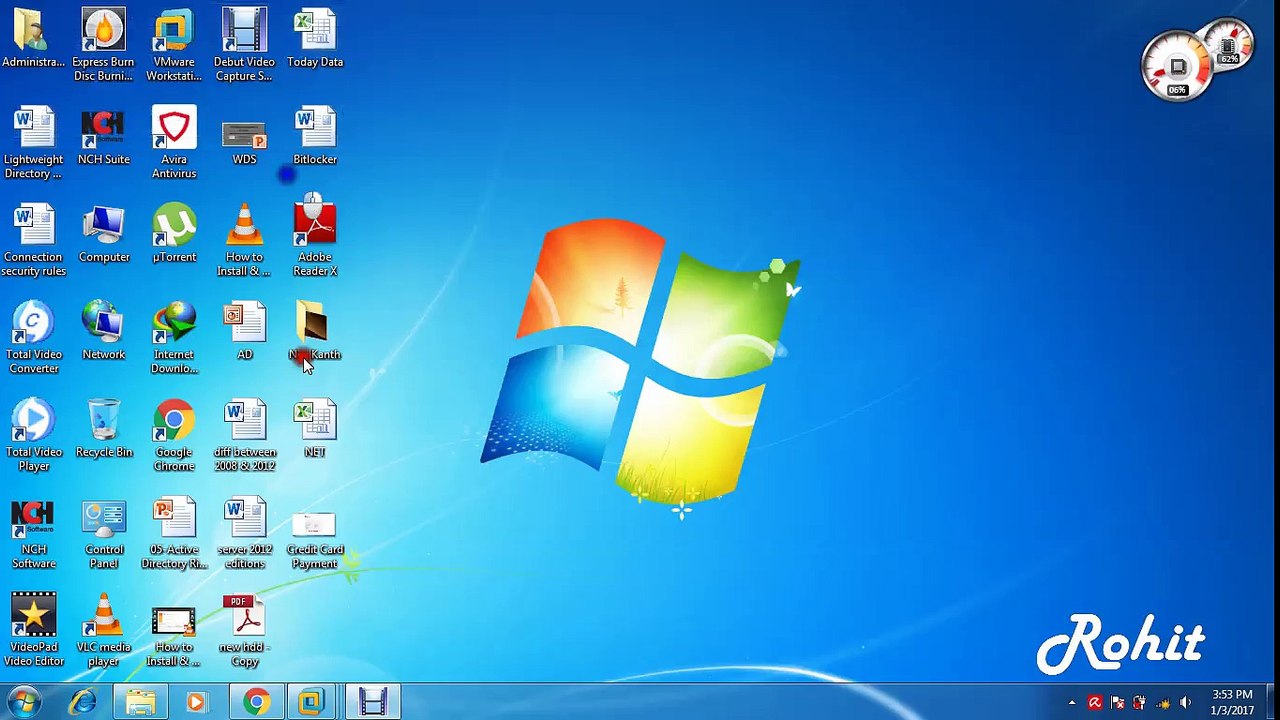This screenshot has height=720, width=1280.
Task: Launch VLC media player desktop shortcut
Action: [x=104, y=631]
